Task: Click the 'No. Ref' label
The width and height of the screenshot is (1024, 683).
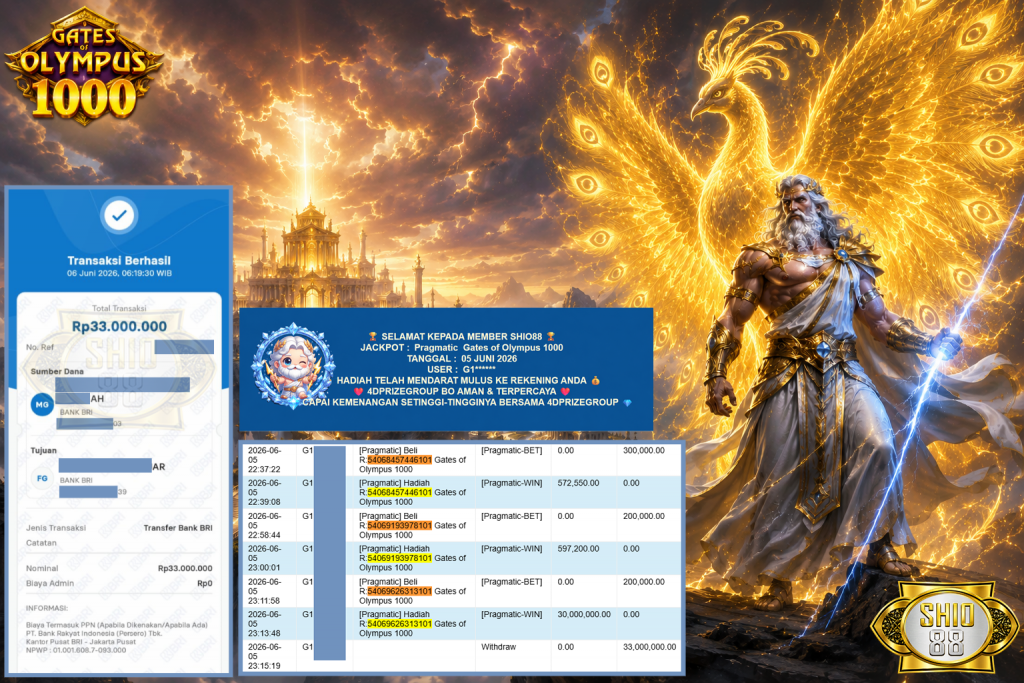Action: (x=40, y=347)
